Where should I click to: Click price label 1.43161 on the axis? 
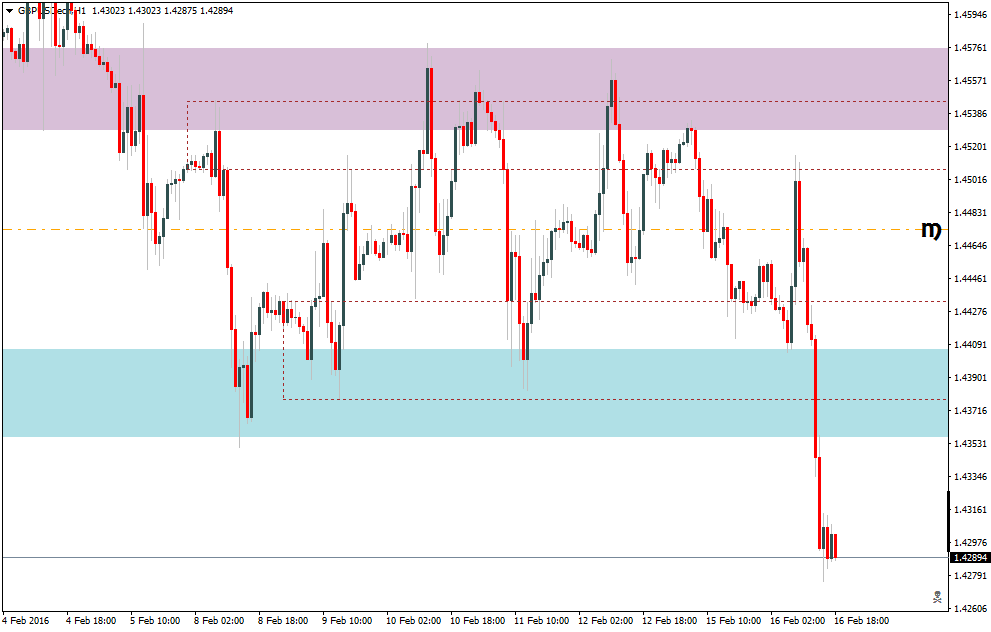(x=970, y=509)
